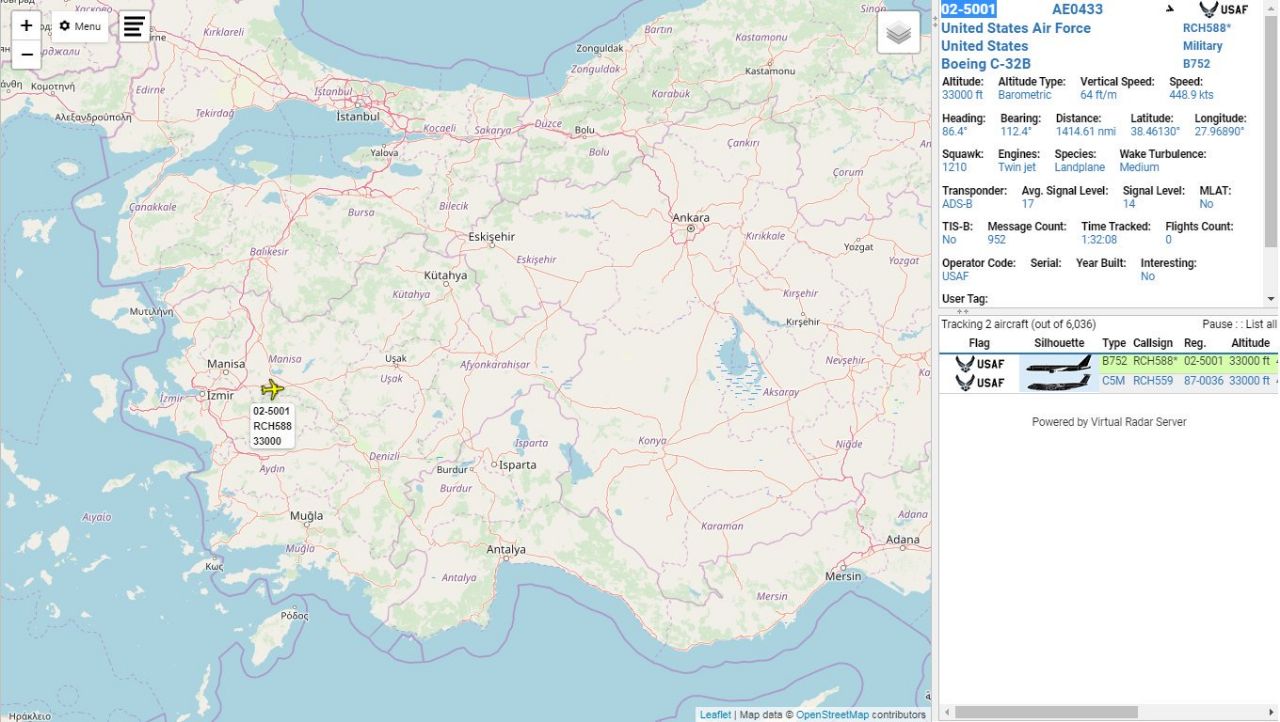
Task: Click Powered by Virtual Radar Server text
Action: click(1109, 422)
